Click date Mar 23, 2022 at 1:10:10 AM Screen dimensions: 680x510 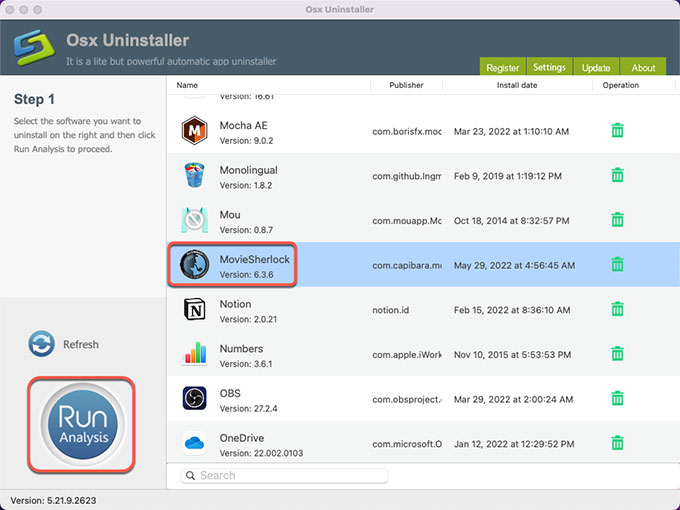coord(511,131)
